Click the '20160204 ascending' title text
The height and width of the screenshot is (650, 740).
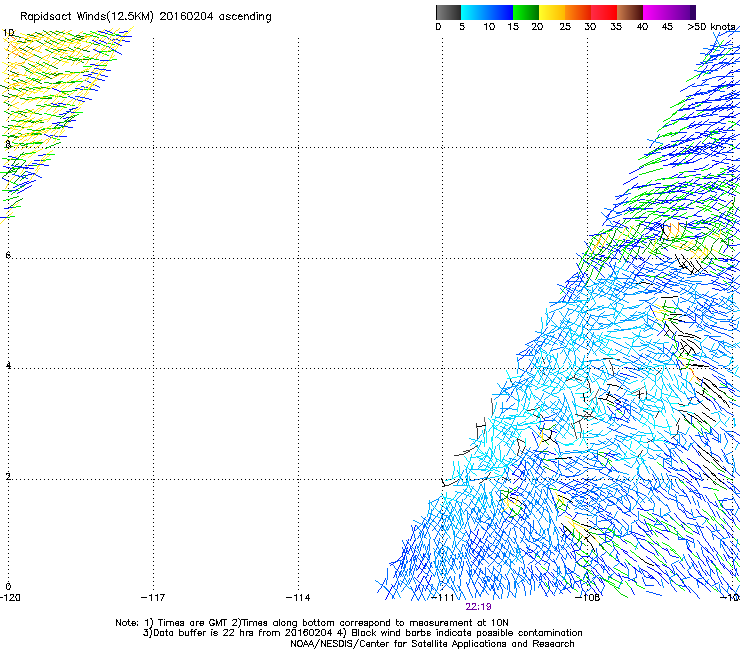(x=215, y=17)
